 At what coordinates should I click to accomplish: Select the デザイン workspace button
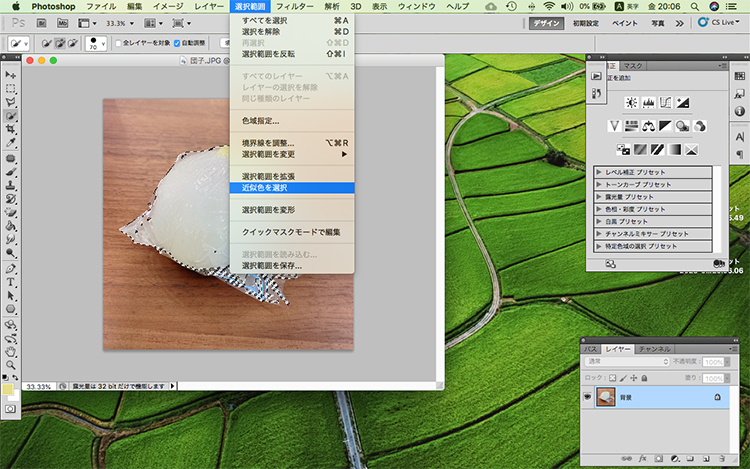(546, 23)
